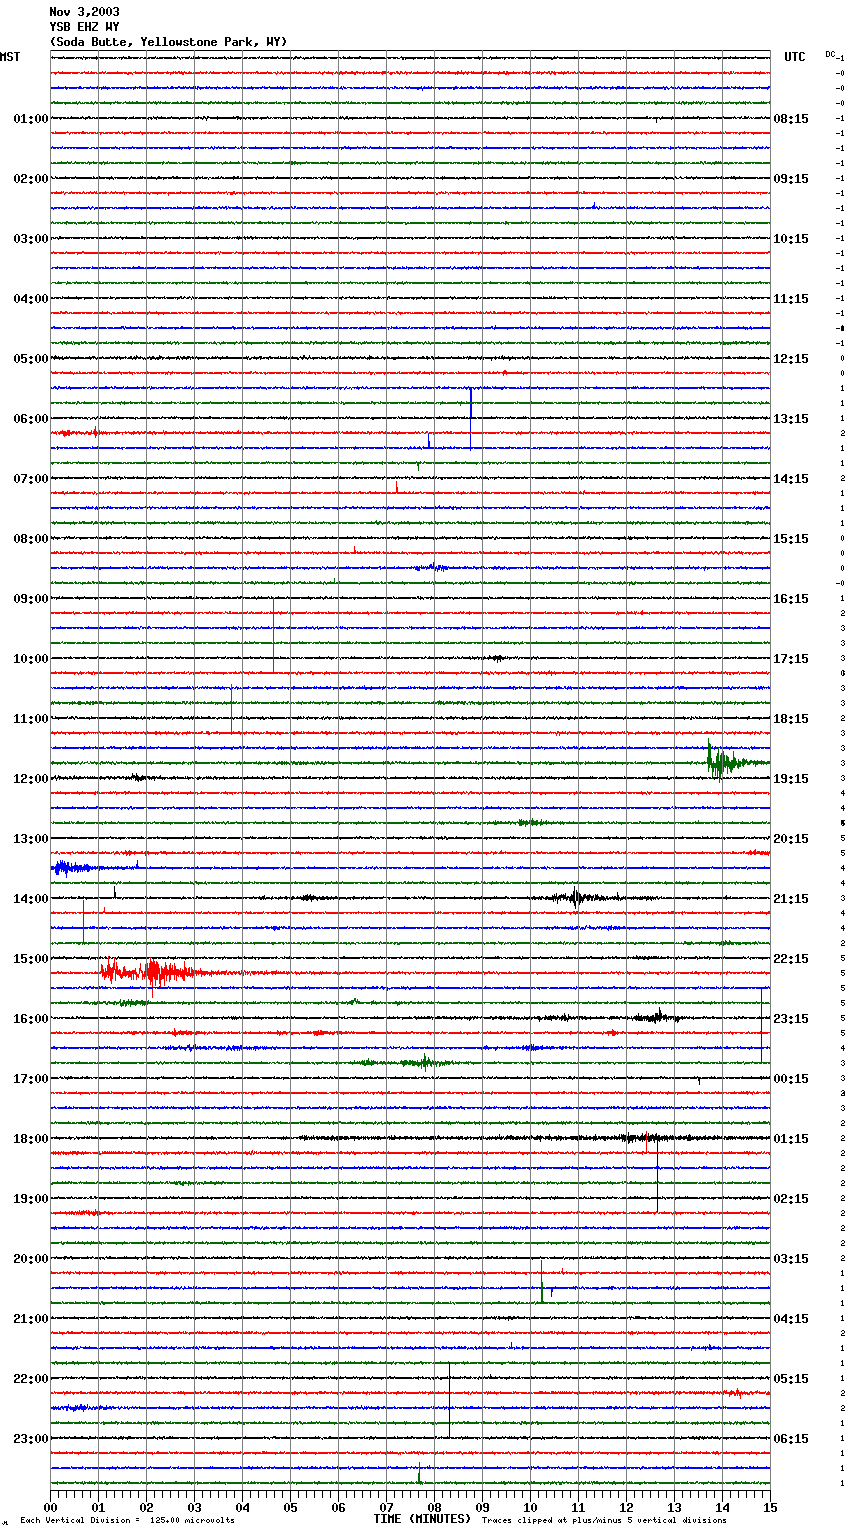This screenshot has height=1534, width=850.
Task: Click the "(Soda Butte, Yellowstone Park, WY)" location line
Action: tap(168, 42)
